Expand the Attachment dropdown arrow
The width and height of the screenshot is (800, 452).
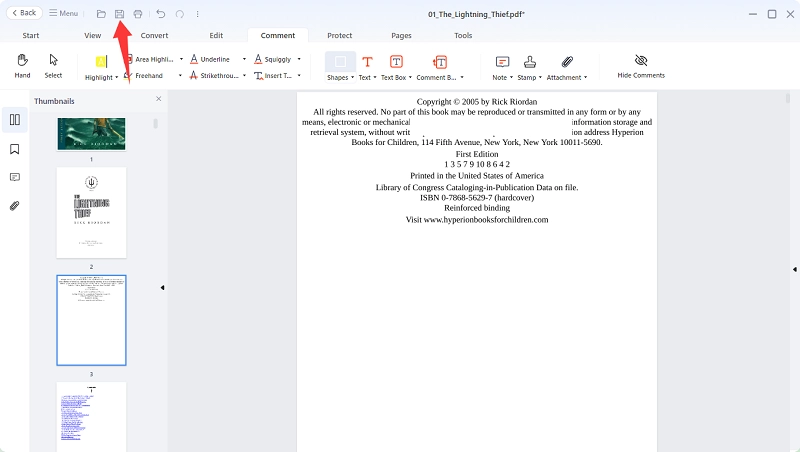click(x=586, y=78)
